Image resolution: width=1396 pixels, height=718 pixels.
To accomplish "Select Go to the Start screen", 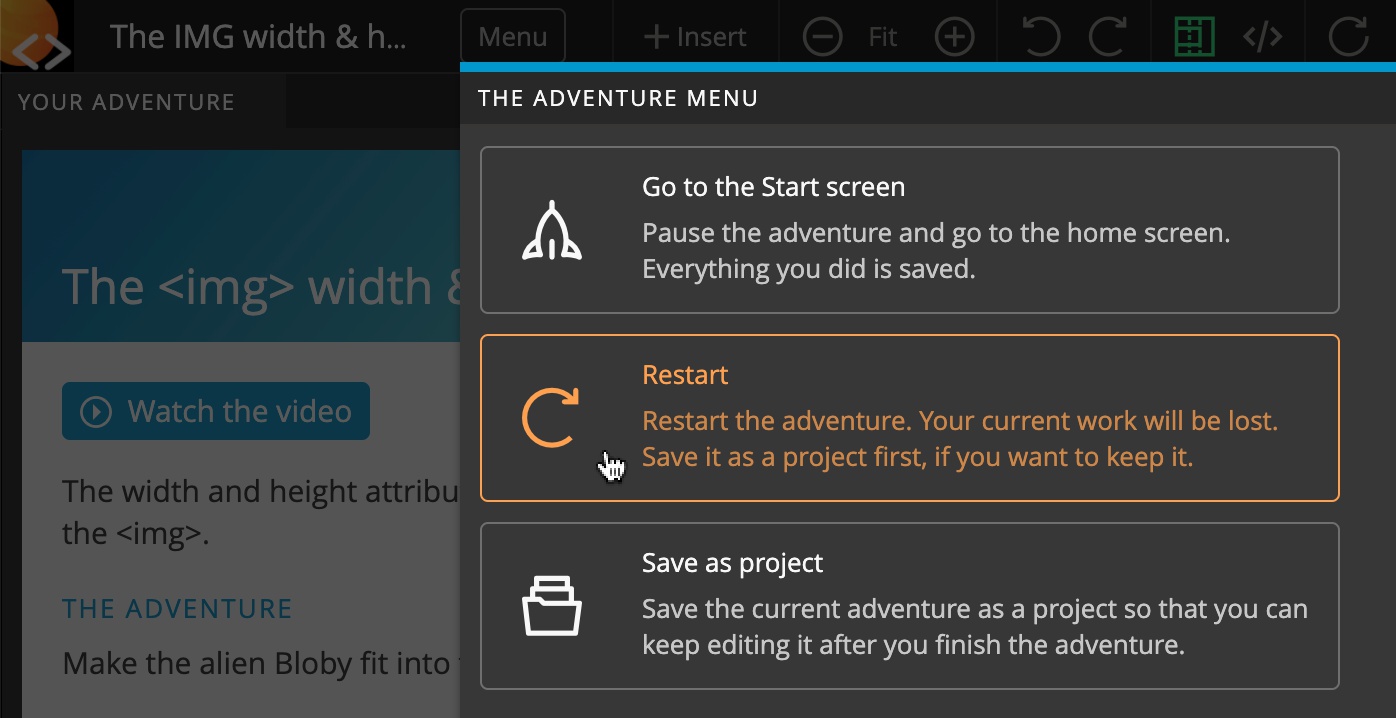I will coord(909,230).
